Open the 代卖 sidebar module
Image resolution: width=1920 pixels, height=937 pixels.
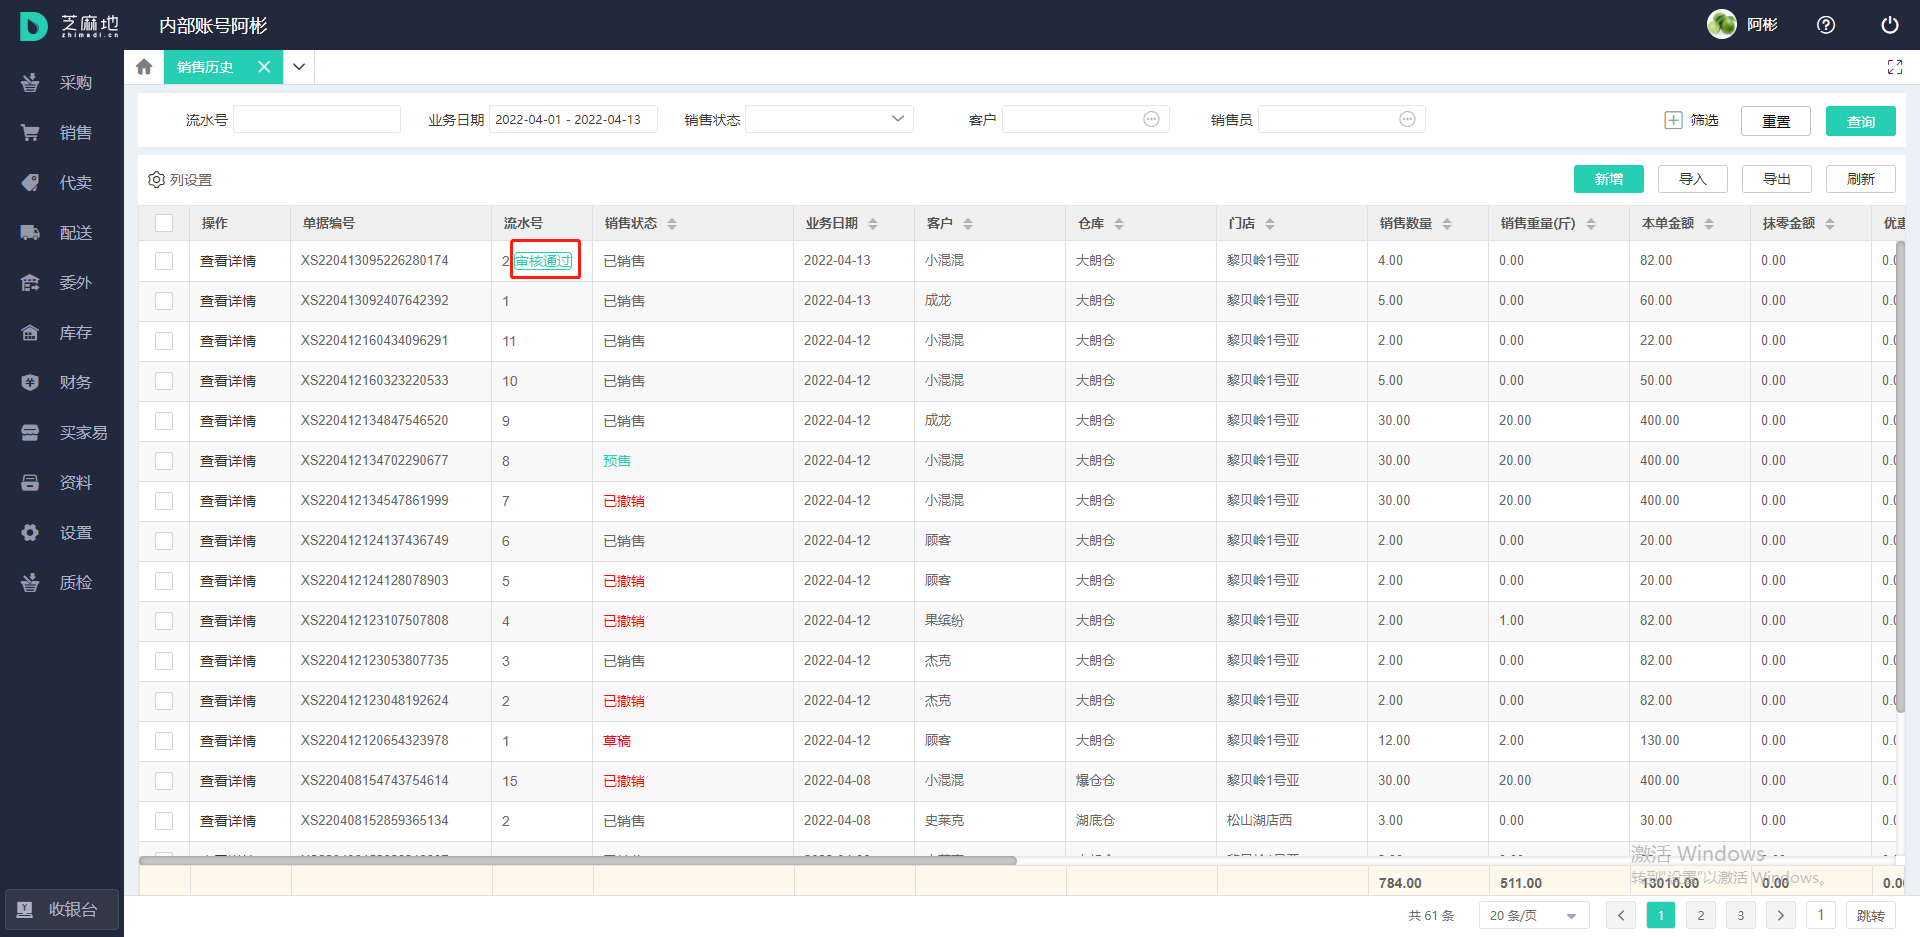tap(62, 183)
